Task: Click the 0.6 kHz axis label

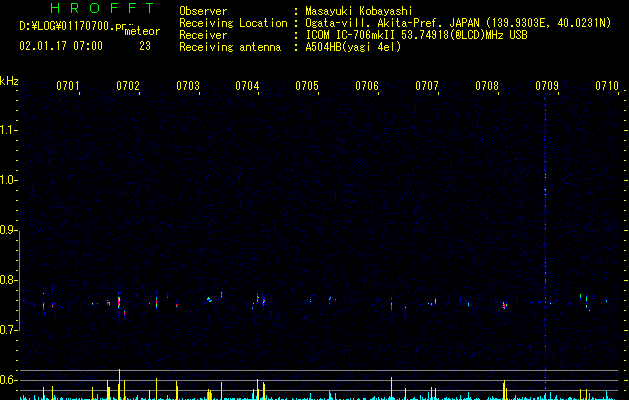Action: pos(7,380)
